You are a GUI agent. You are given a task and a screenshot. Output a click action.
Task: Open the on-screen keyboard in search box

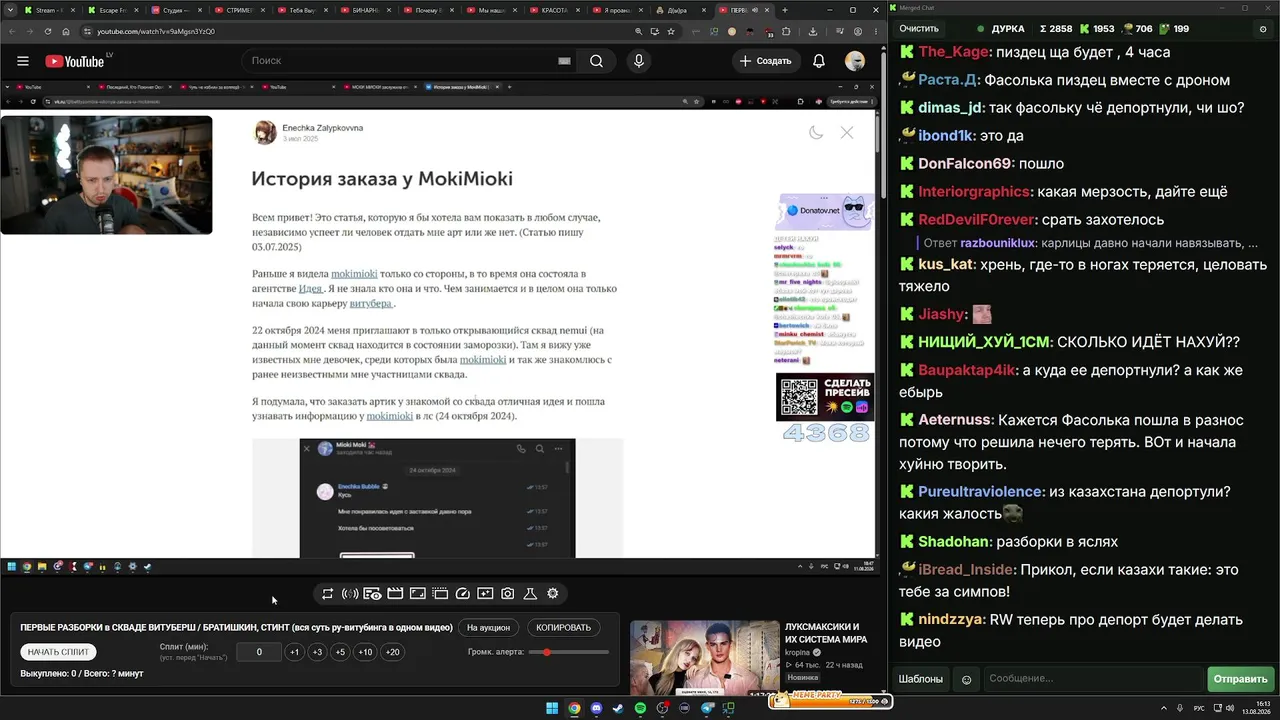pos(564,61)
